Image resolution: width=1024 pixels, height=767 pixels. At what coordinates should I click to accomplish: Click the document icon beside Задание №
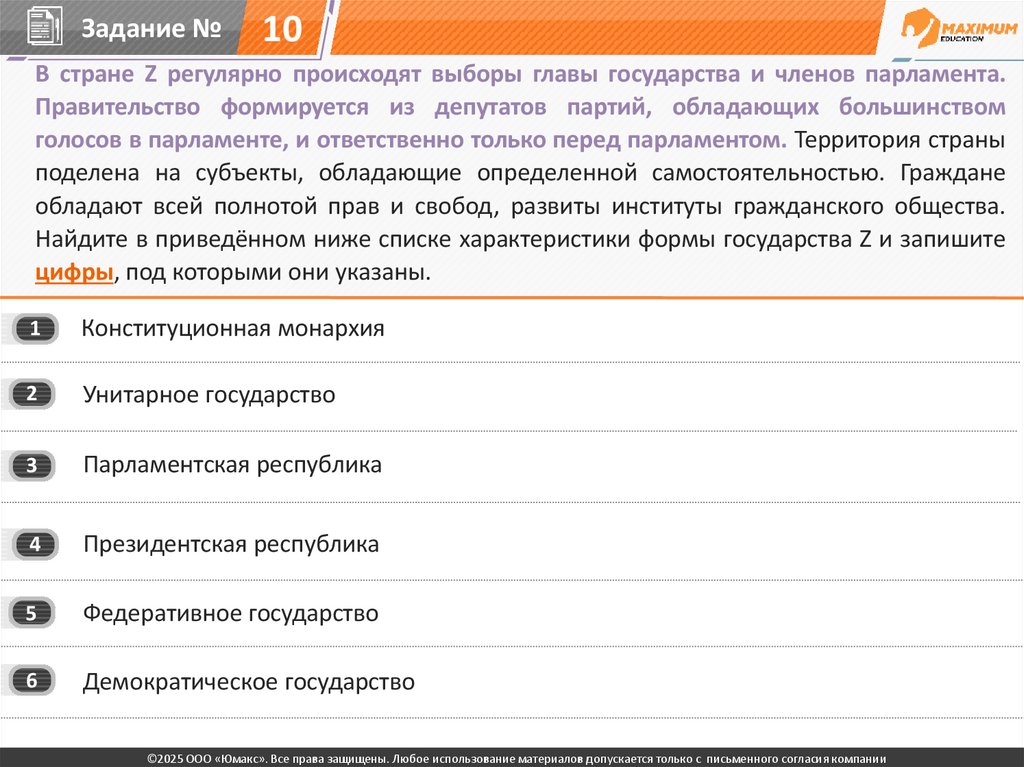[44, 26]
